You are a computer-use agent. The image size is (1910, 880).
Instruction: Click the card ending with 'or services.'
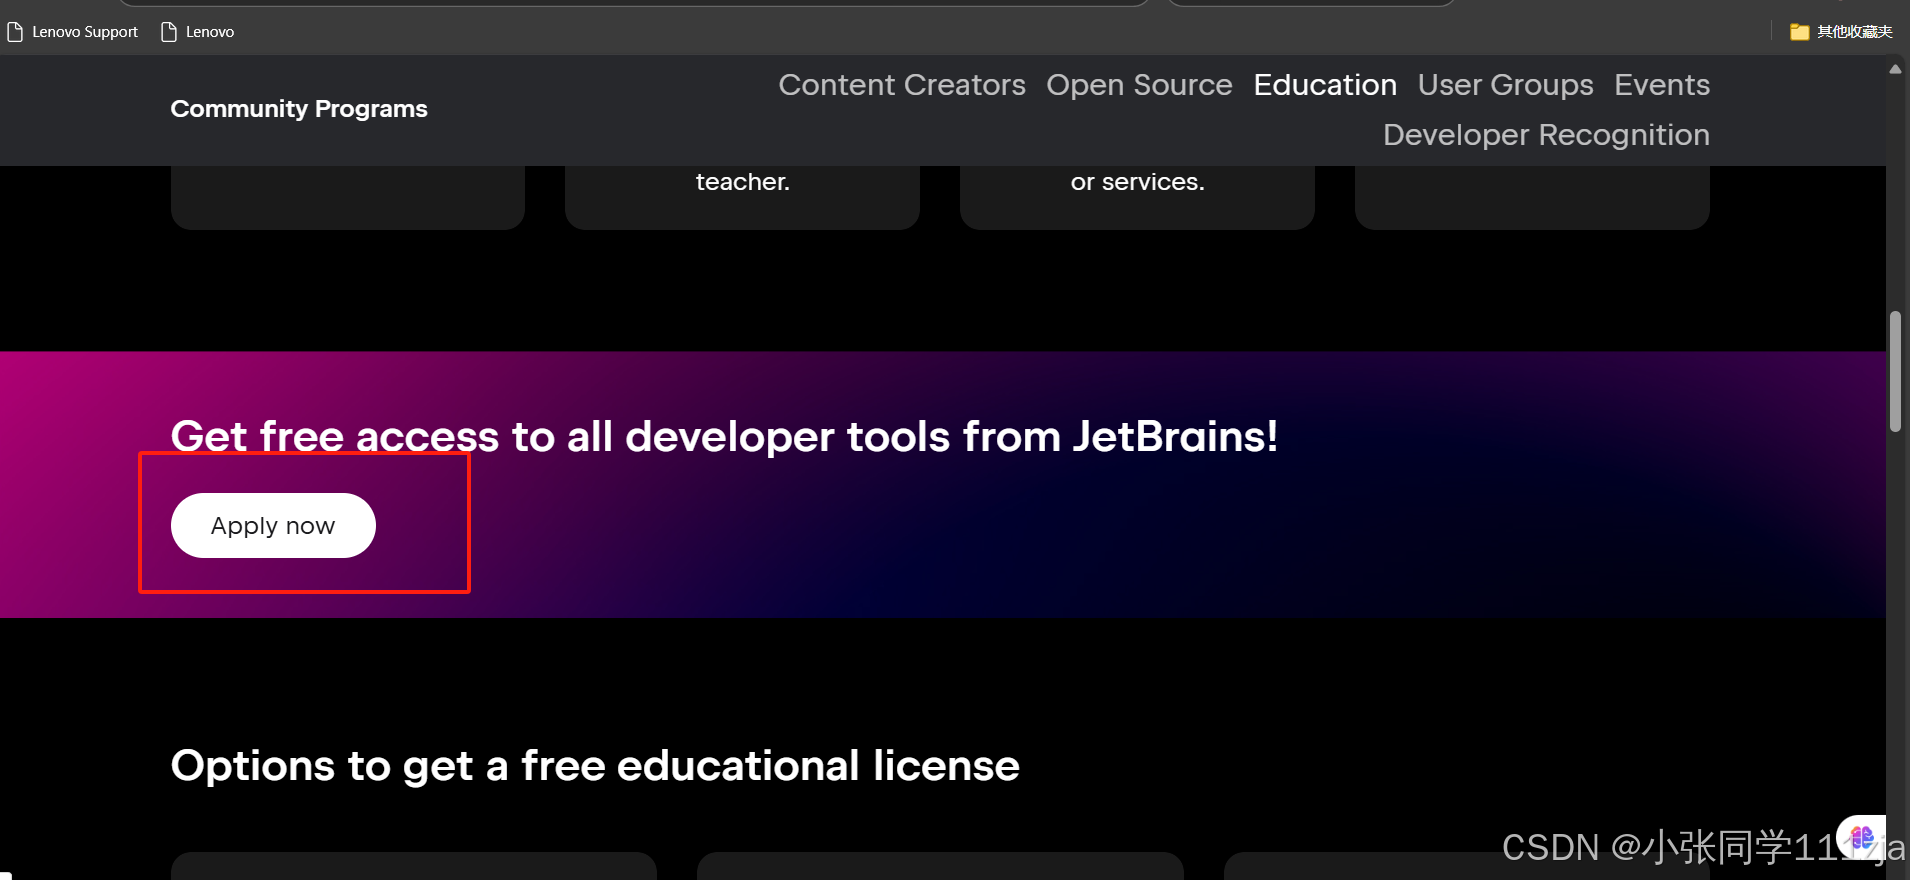(x=1137, y=197)
